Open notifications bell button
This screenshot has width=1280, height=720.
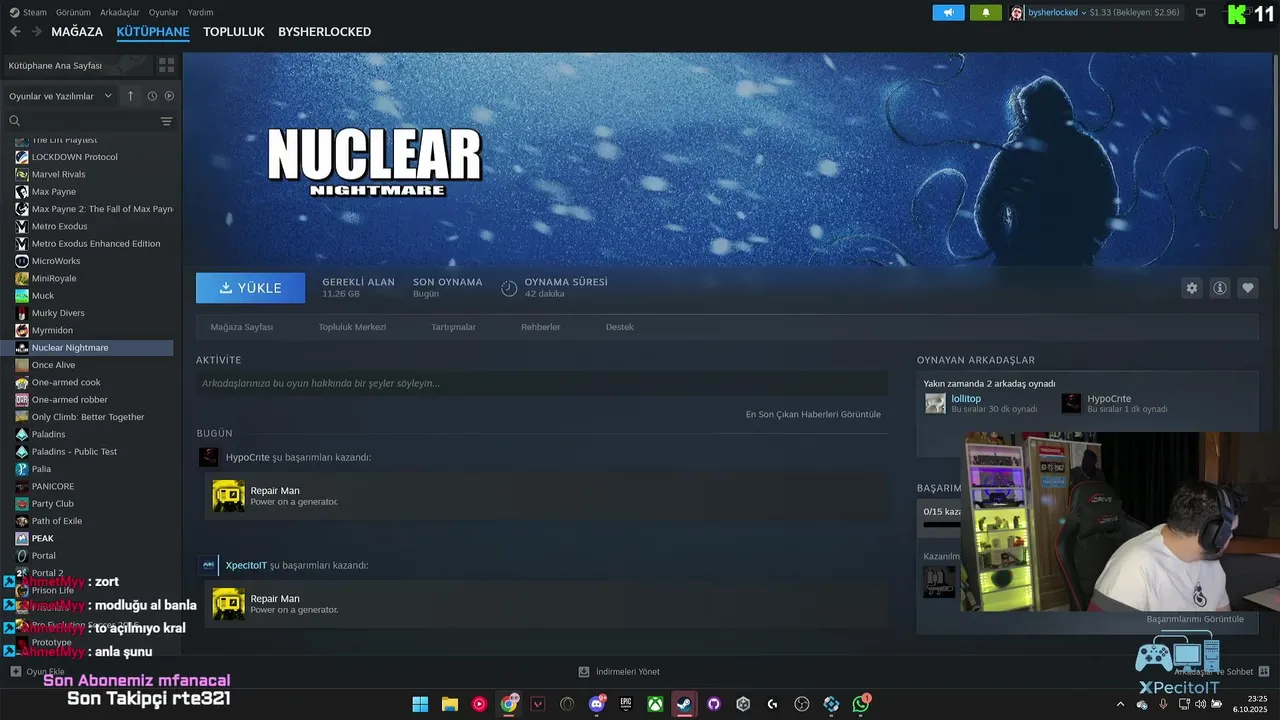coord(985,12)
